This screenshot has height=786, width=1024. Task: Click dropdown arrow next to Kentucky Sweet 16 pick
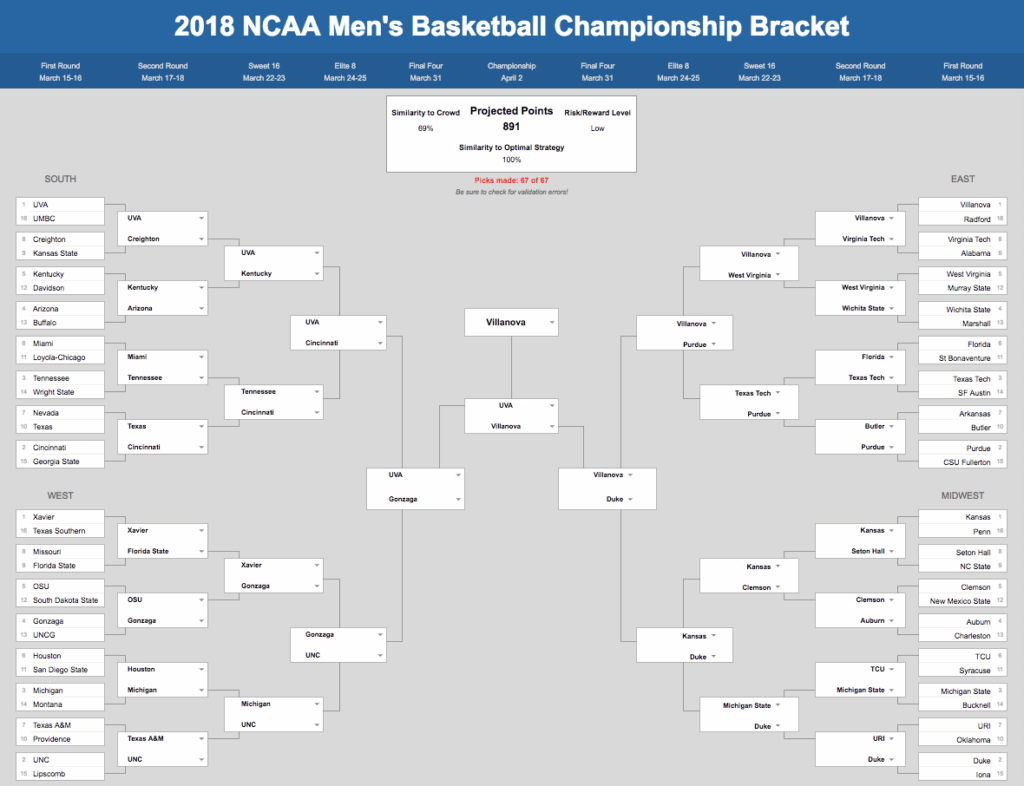pos(317,274)
